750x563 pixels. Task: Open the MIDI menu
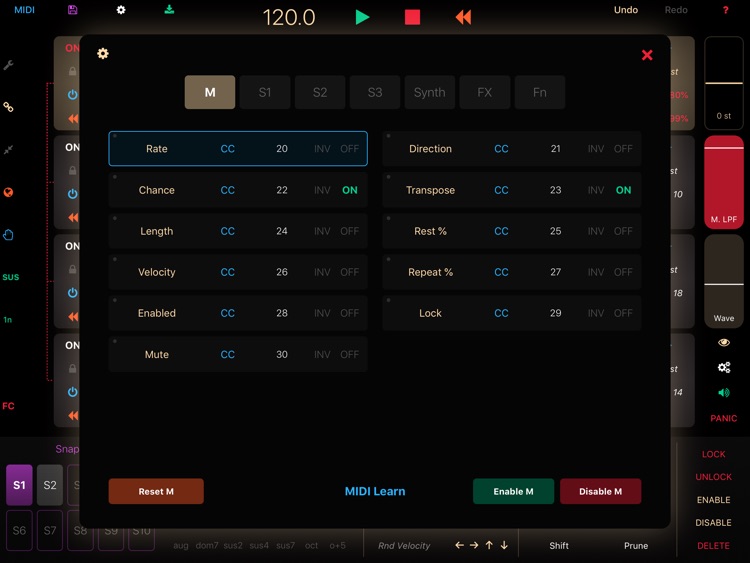coord(24,10)
